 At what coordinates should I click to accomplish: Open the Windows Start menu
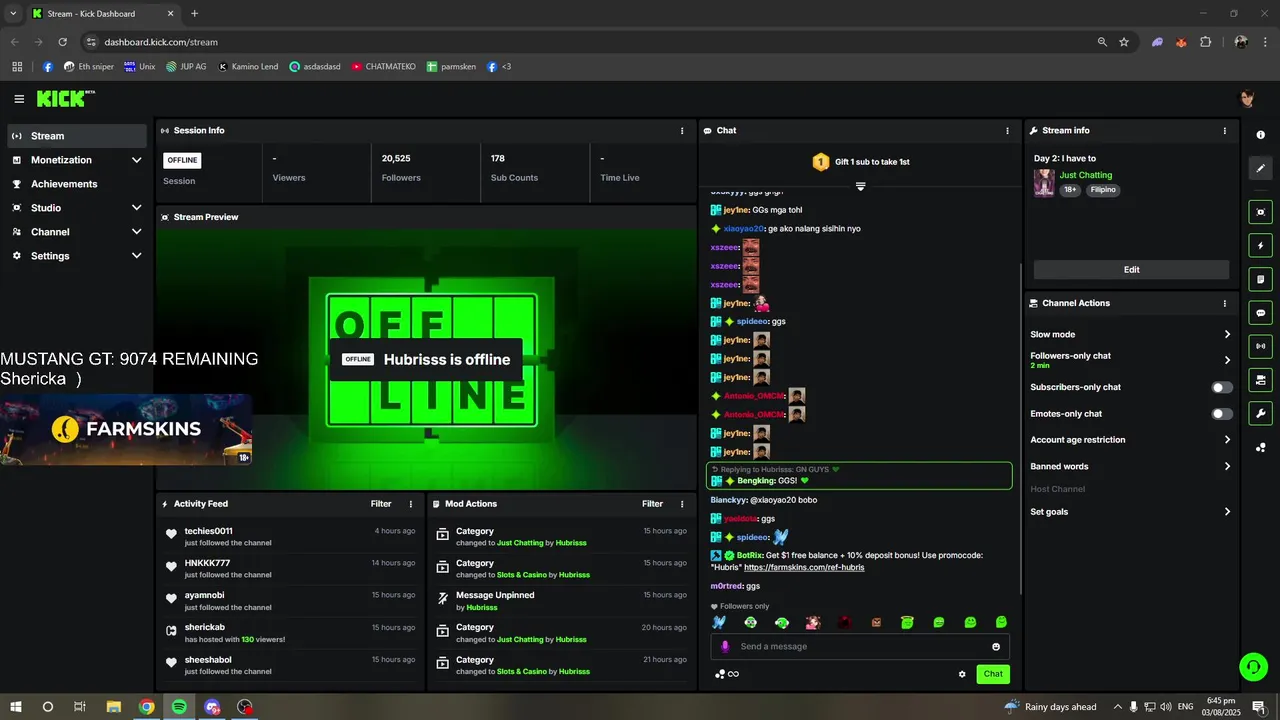(x=15, y=707)
